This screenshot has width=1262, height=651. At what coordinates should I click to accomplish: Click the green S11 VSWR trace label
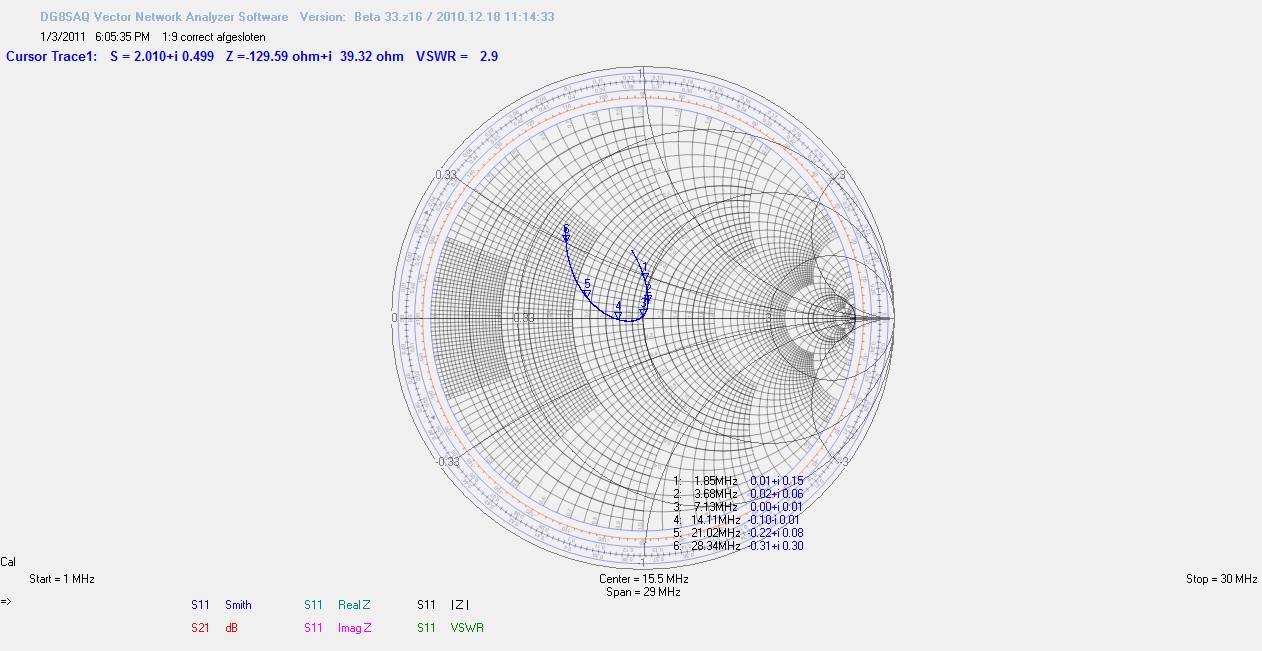(x=450, y=628)
